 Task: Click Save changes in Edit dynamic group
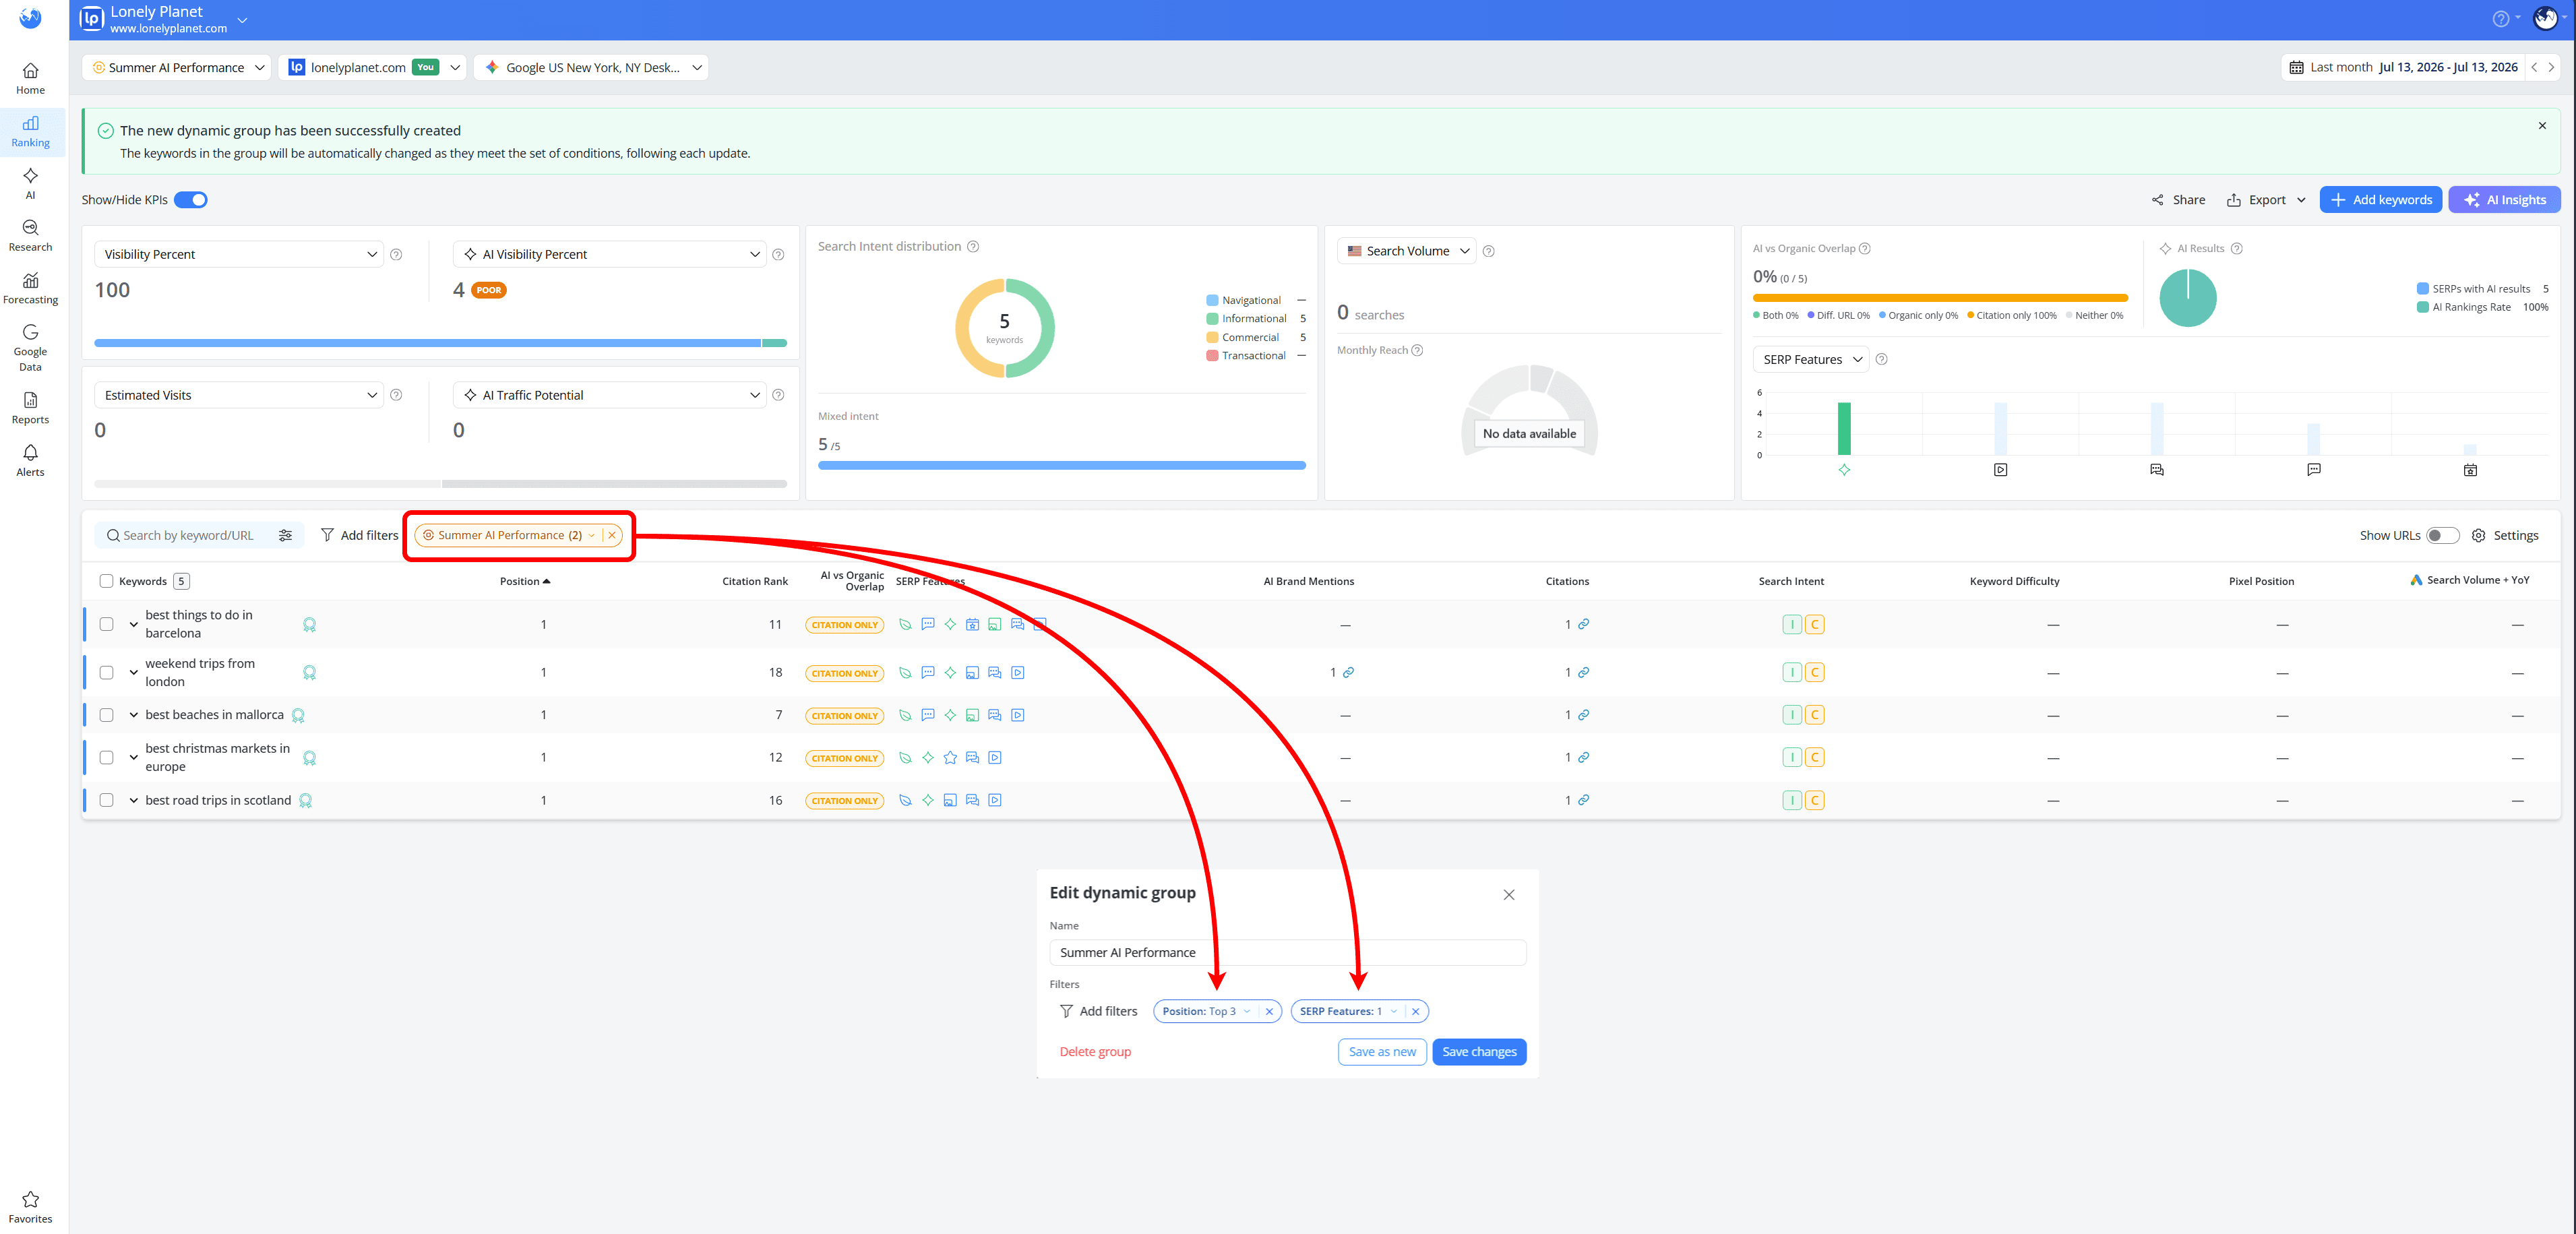coord(1479,1052)
